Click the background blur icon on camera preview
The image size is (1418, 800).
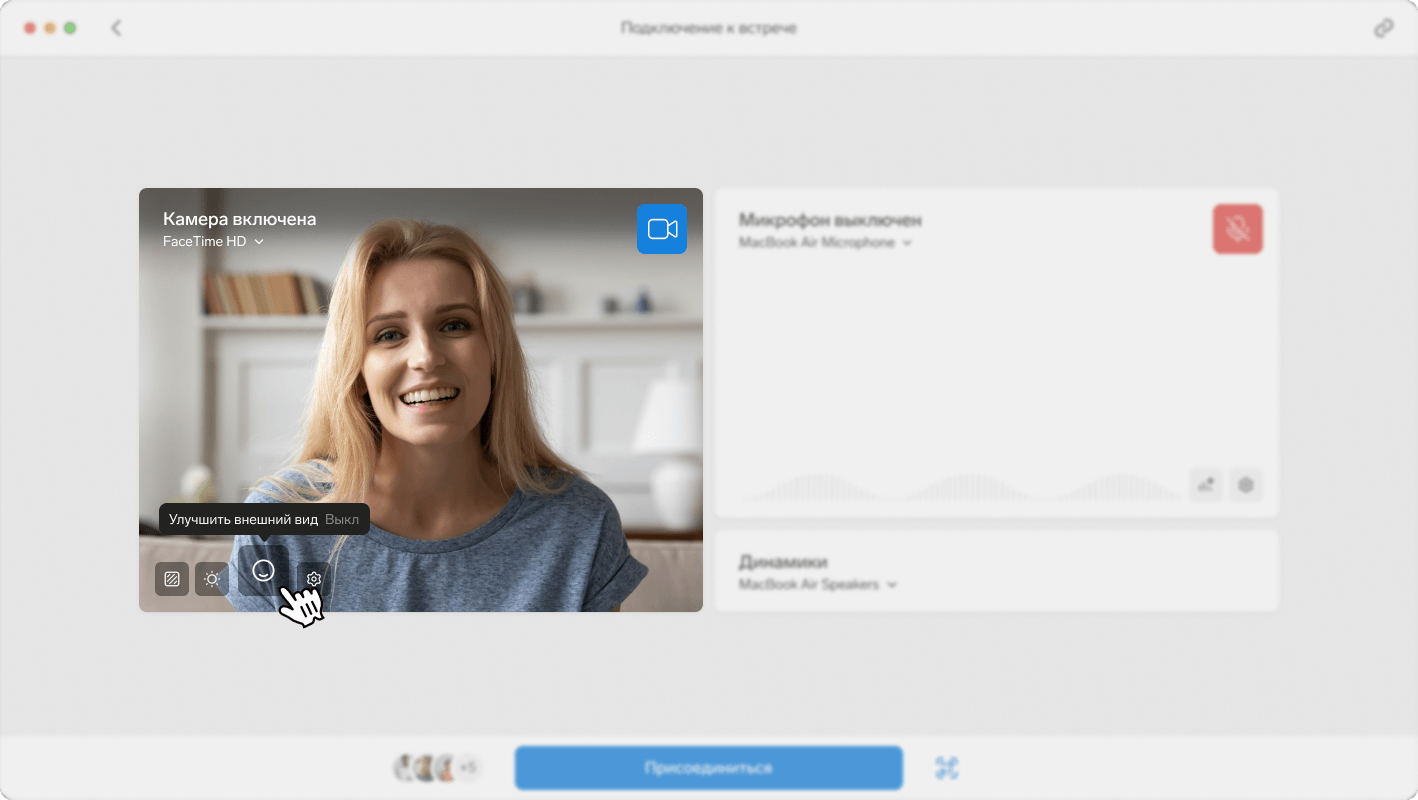coord(172,579)
